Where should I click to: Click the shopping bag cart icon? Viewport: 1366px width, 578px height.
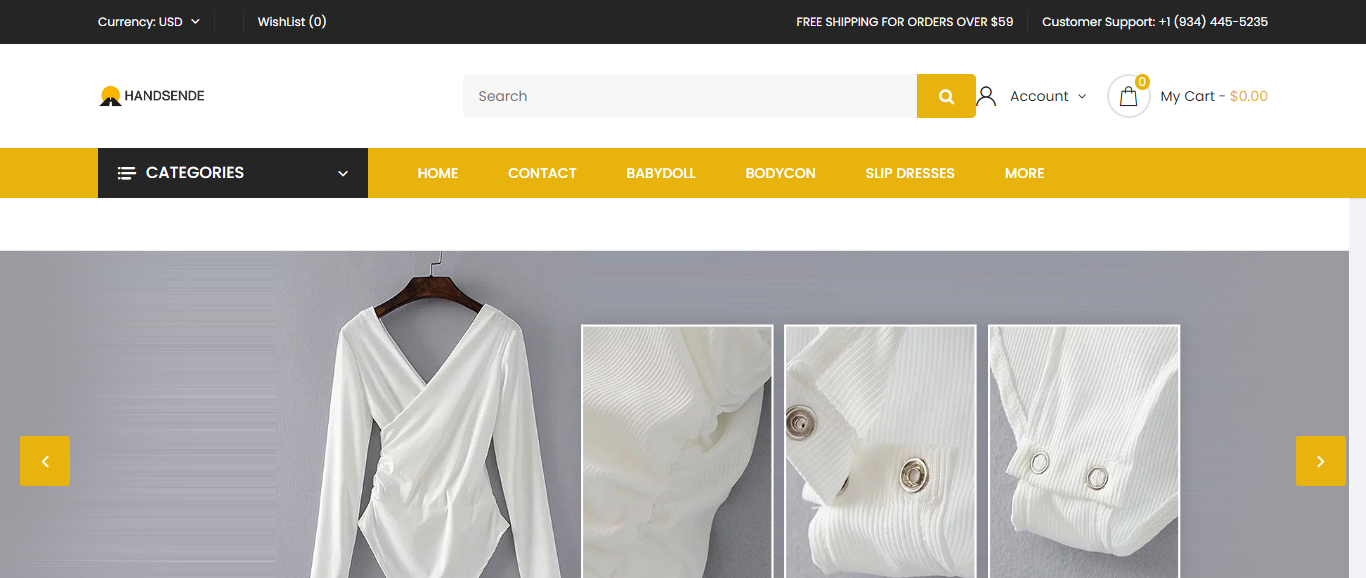(1128, 97)
